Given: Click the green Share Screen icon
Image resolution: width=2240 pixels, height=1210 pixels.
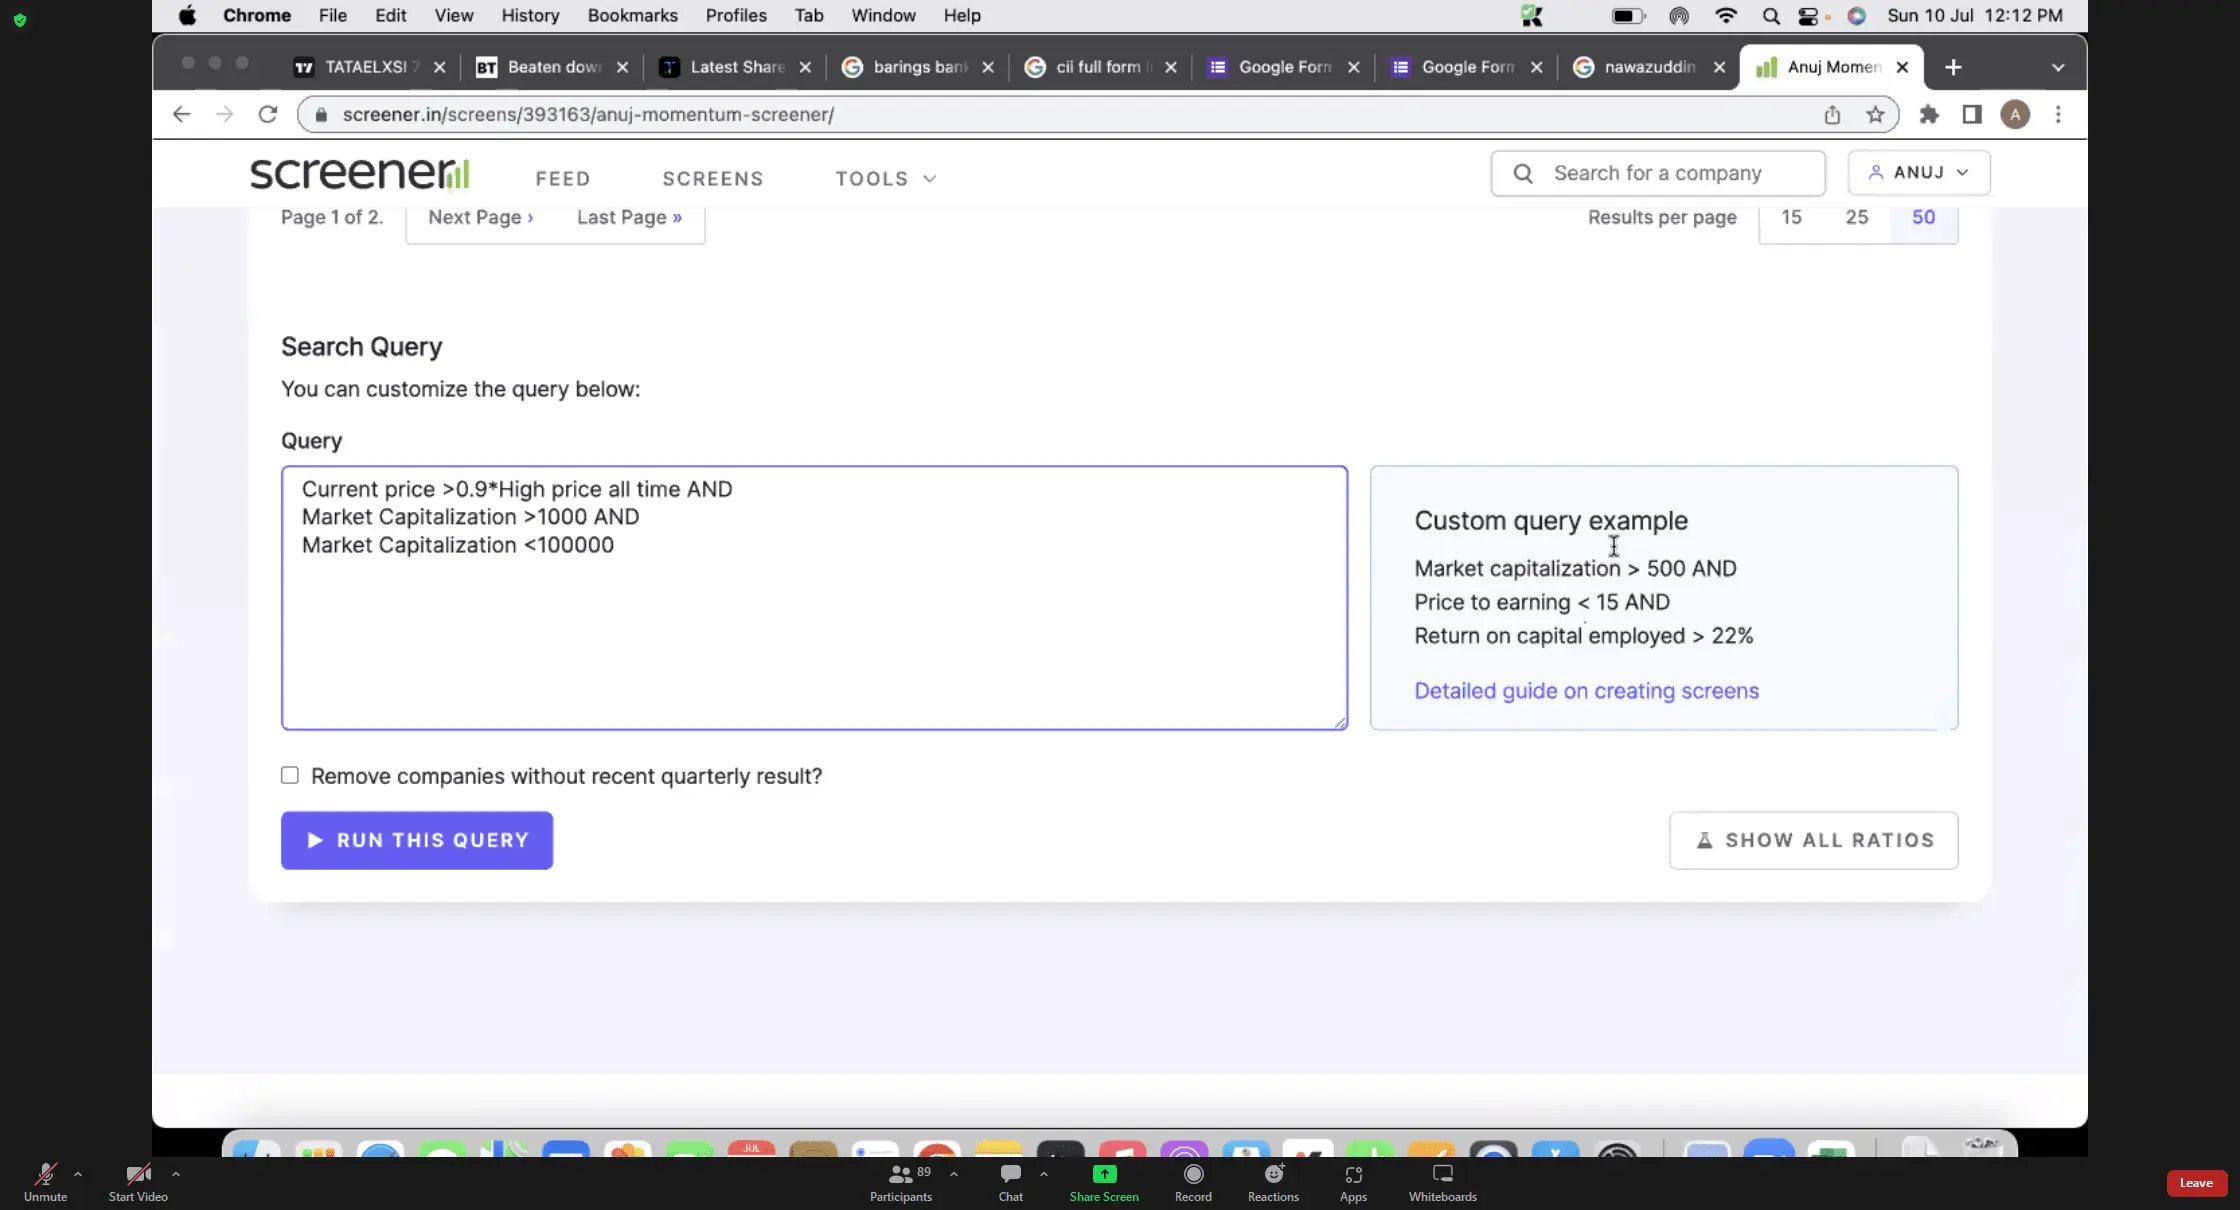Looking at the screenshot, I should [1104, 1175].
